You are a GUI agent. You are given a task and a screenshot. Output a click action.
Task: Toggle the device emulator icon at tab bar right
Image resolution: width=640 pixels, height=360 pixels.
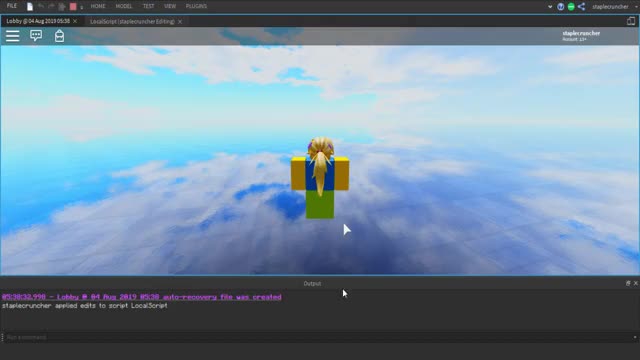(631, 21)
